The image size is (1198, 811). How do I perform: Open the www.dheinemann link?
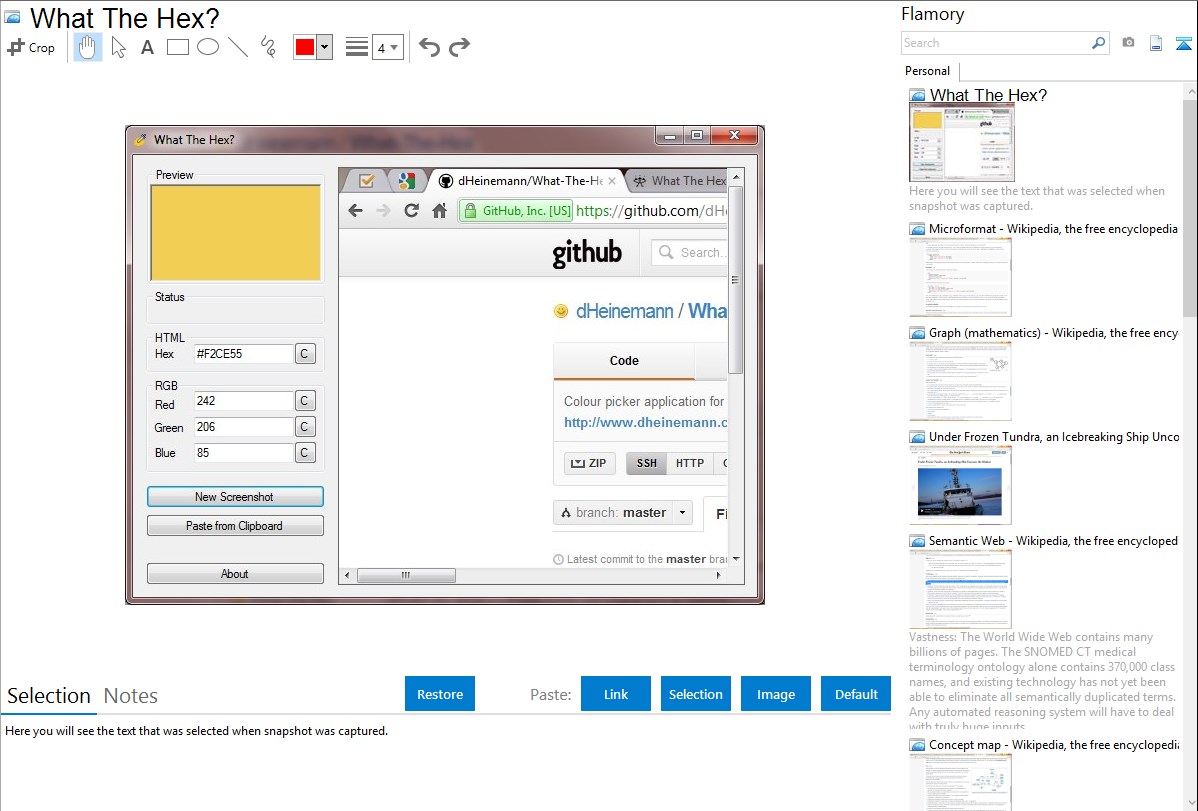pos(646,422)
